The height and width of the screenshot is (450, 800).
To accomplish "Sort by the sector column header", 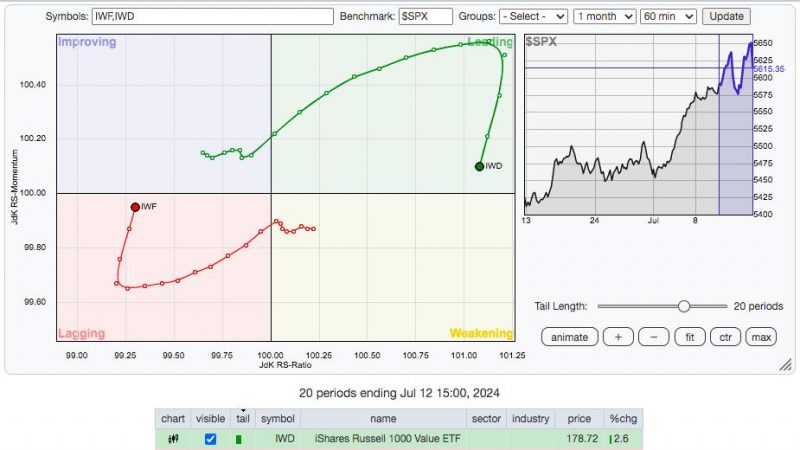I will (486, 419).
